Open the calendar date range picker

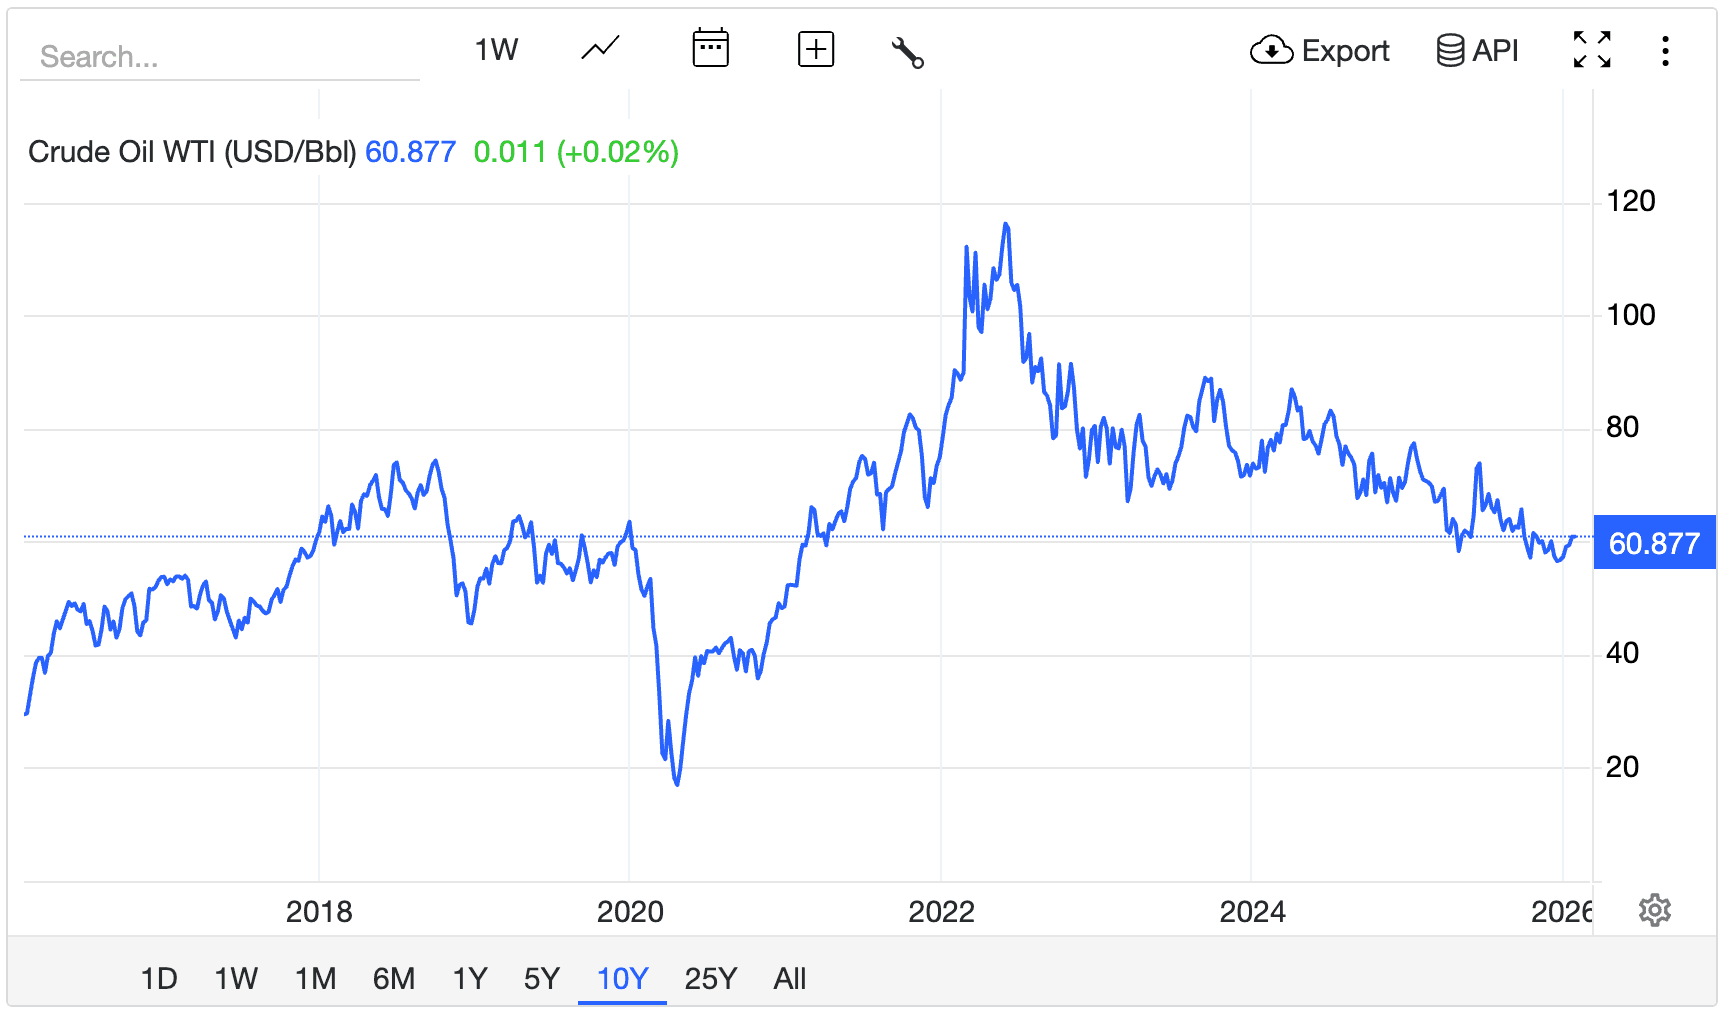point(710,49)
